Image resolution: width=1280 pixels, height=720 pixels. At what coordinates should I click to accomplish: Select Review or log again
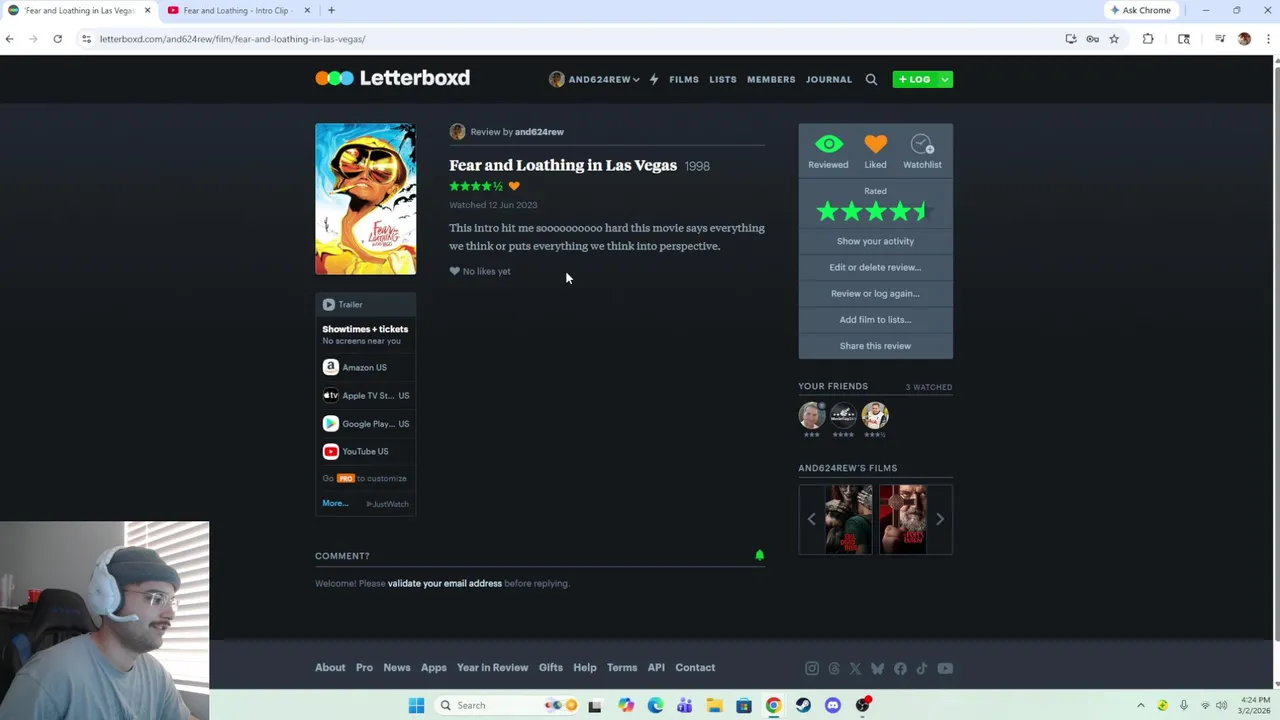tap(875, 293)
